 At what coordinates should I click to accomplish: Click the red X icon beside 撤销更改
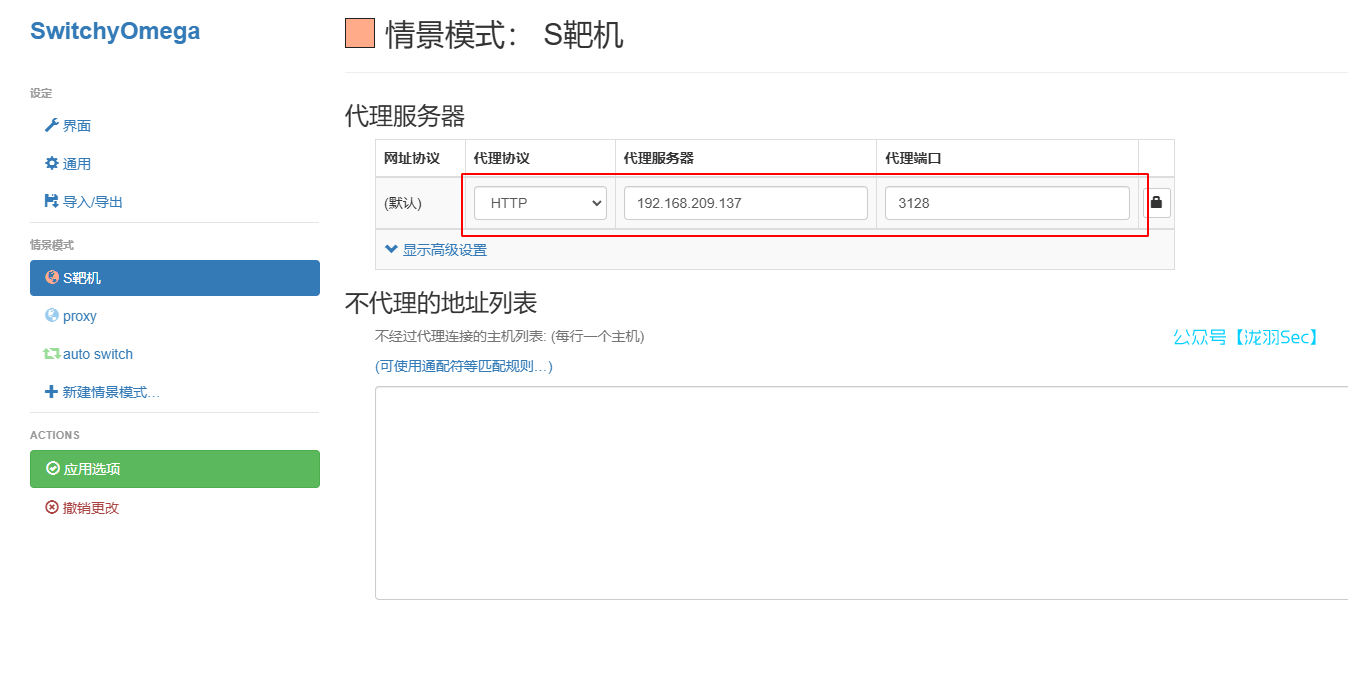[52, 508]
